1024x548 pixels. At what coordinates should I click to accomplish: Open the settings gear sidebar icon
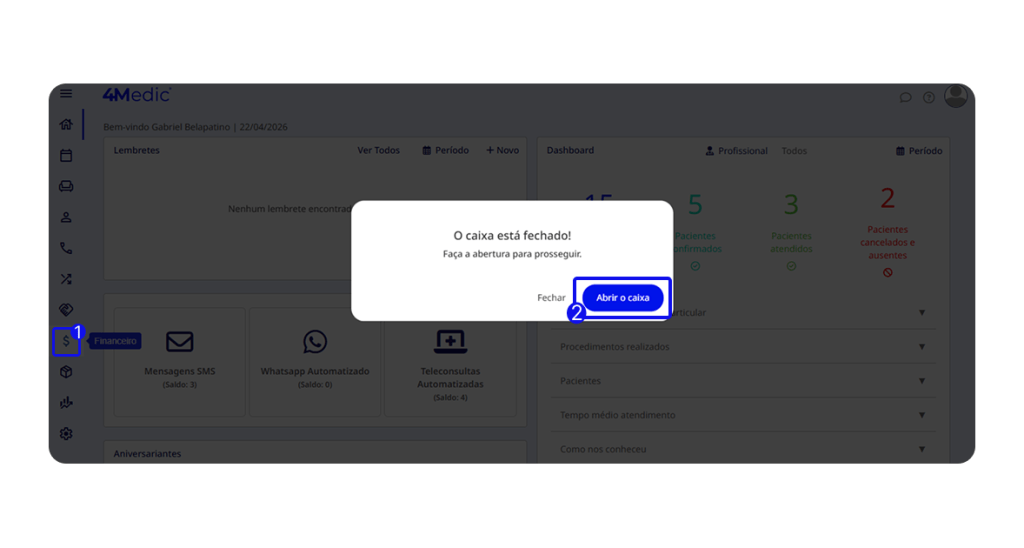66,434
